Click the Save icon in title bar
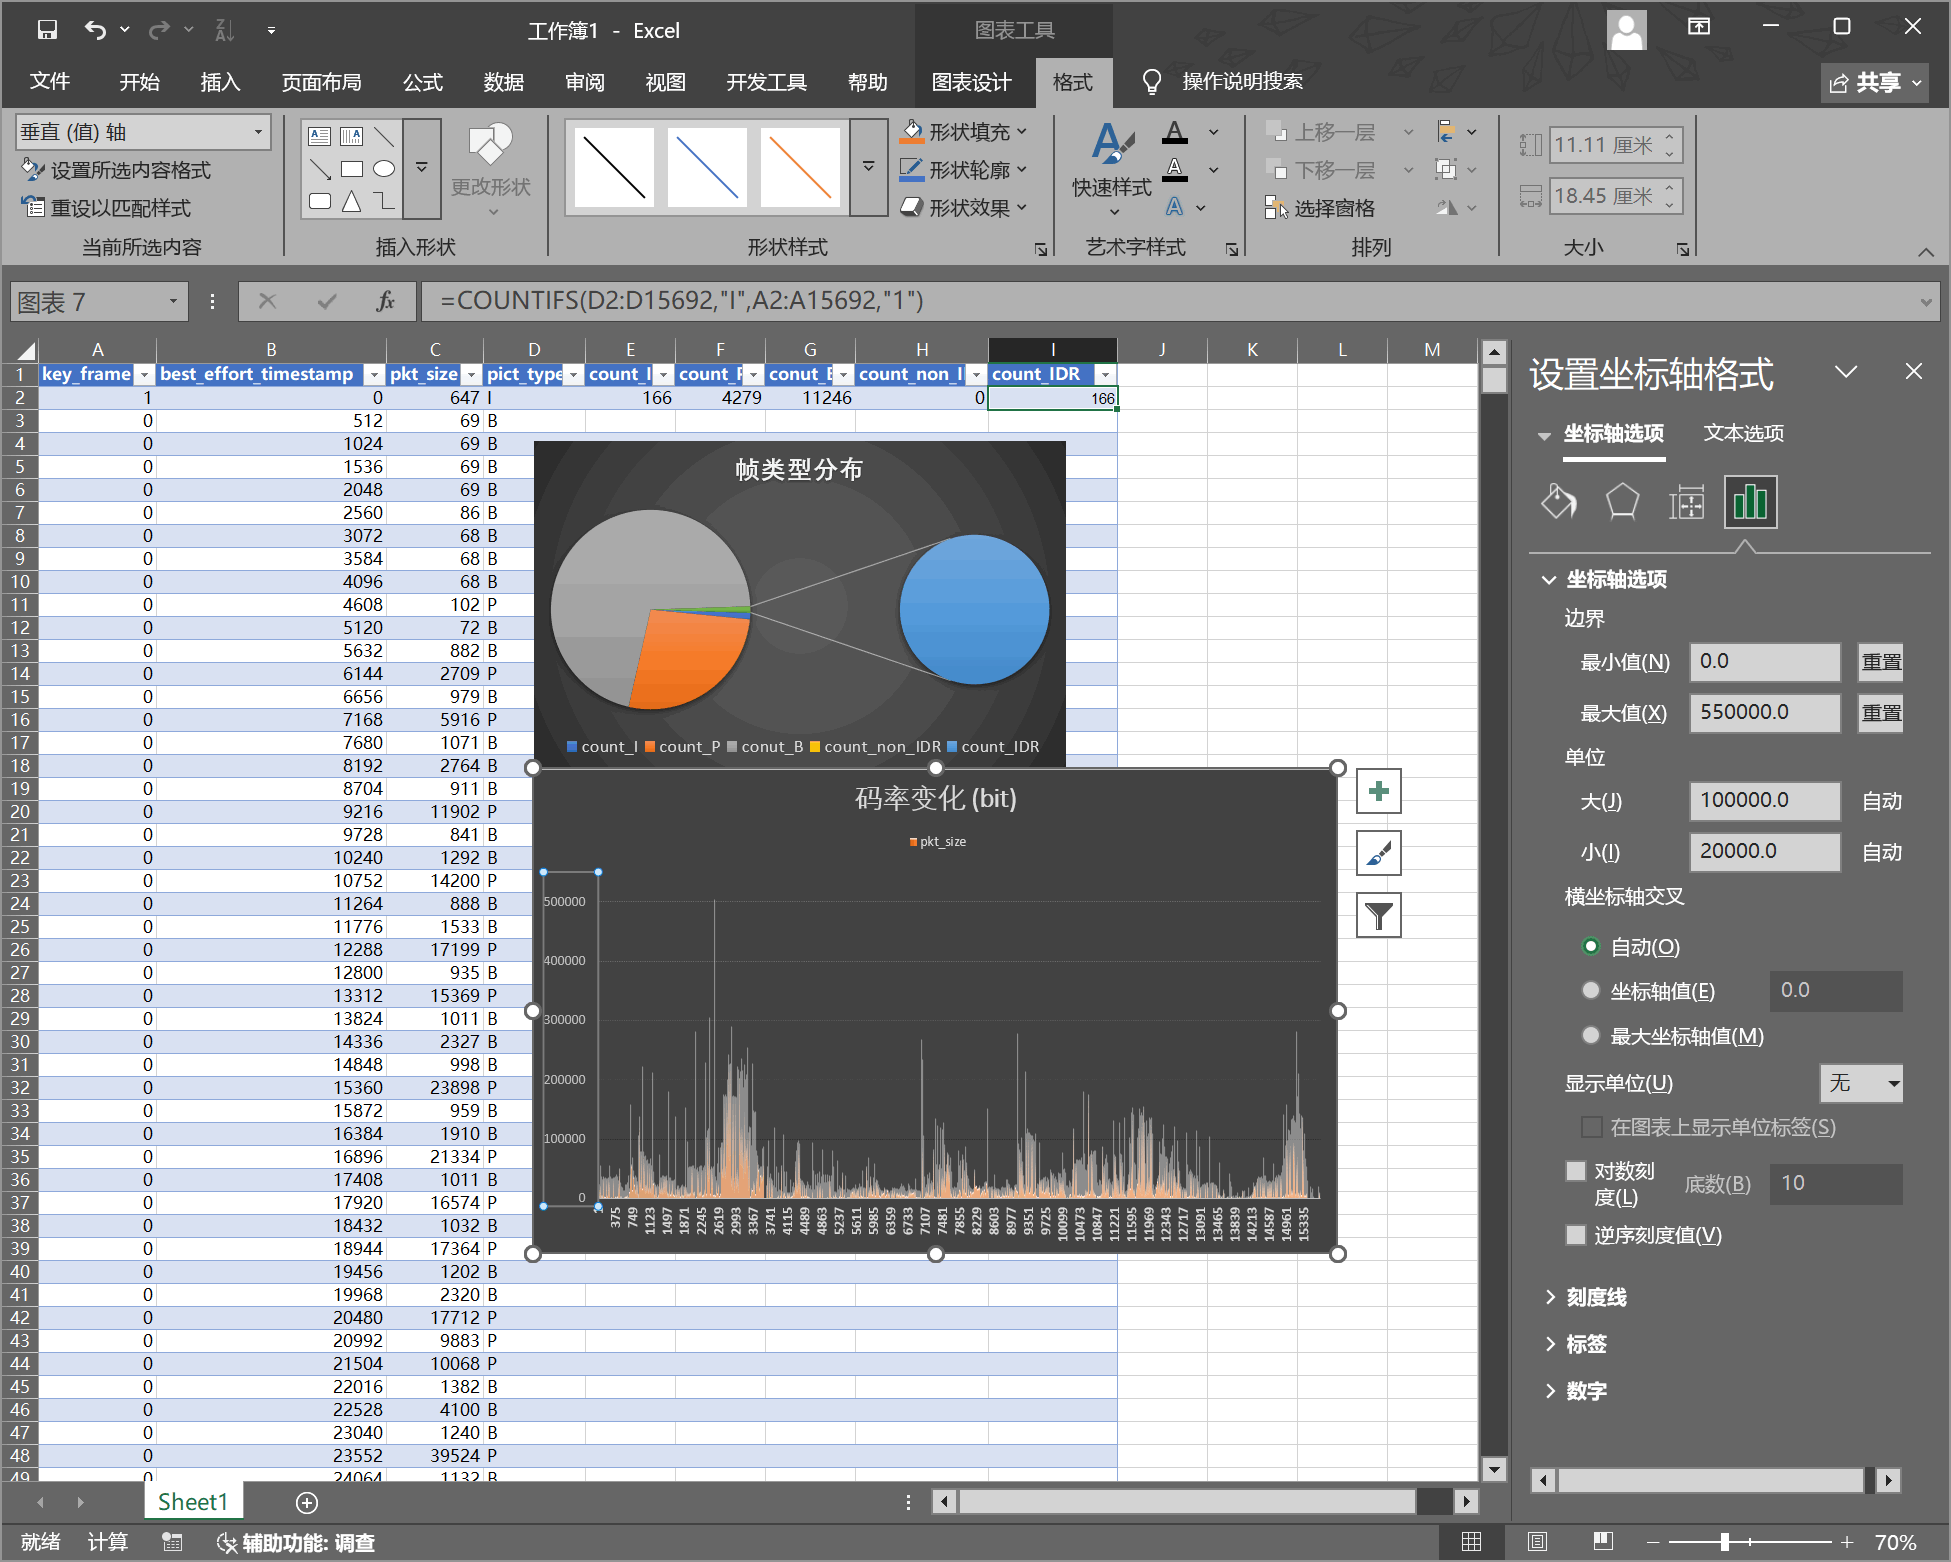This screenshot has height=1562, width=1951. pos(47,30)
